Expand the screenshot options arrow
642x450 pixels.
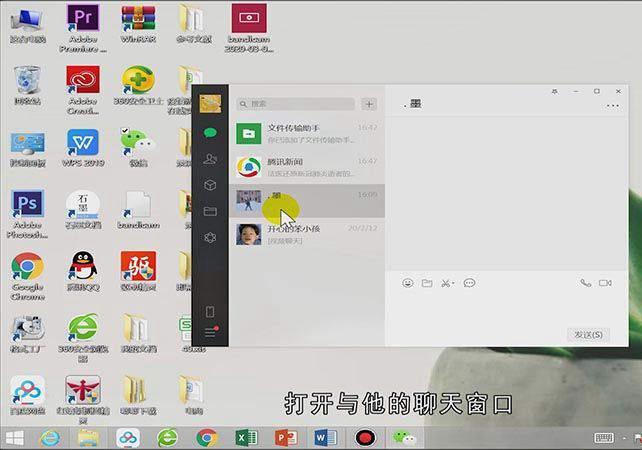pos(453,283)
